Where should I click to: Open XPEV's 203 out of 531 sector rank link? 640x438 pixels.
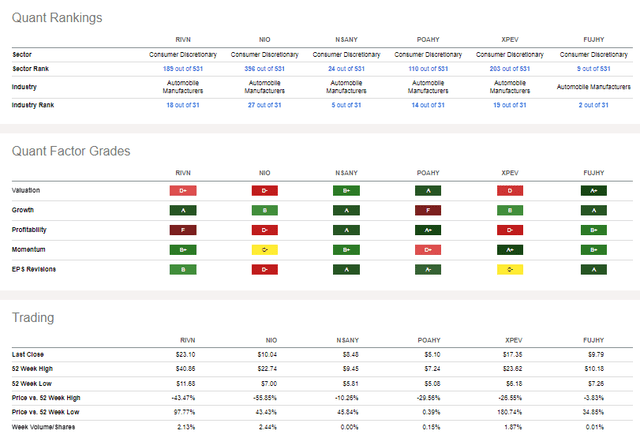(x=509, y=69)
